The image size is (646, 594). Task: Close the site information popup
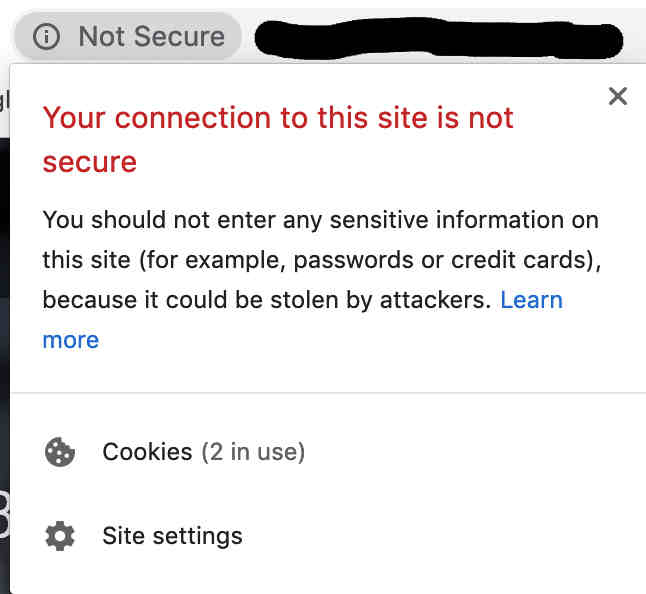[x=618, y=96]
